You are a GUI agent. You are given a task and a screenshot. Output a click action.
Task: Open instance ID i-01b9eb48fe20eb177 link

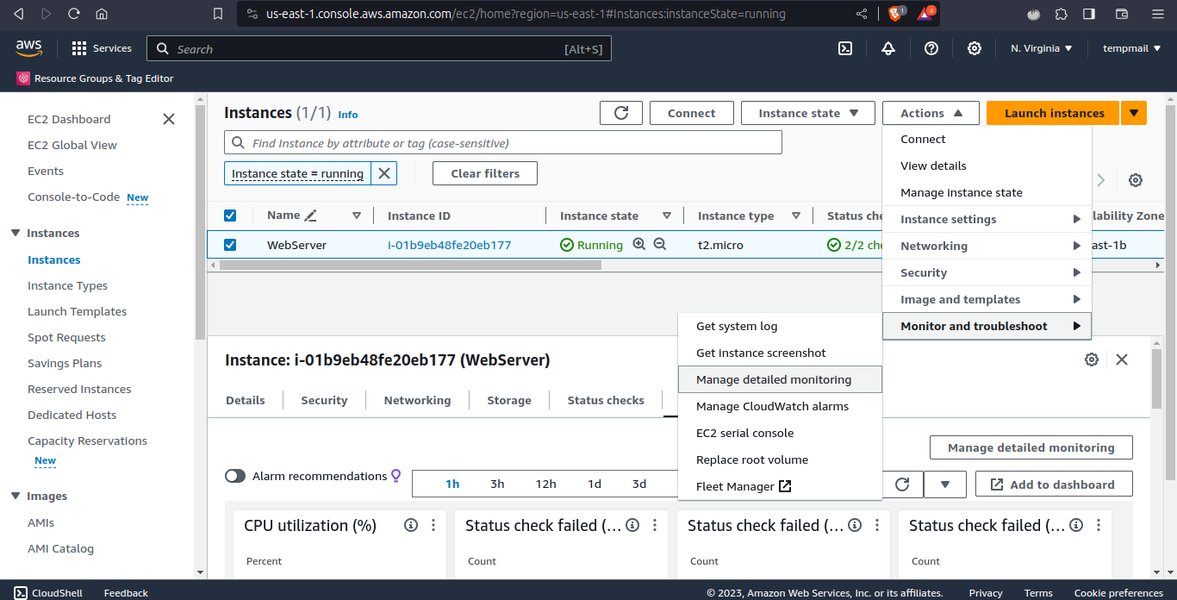pos(449,245)
